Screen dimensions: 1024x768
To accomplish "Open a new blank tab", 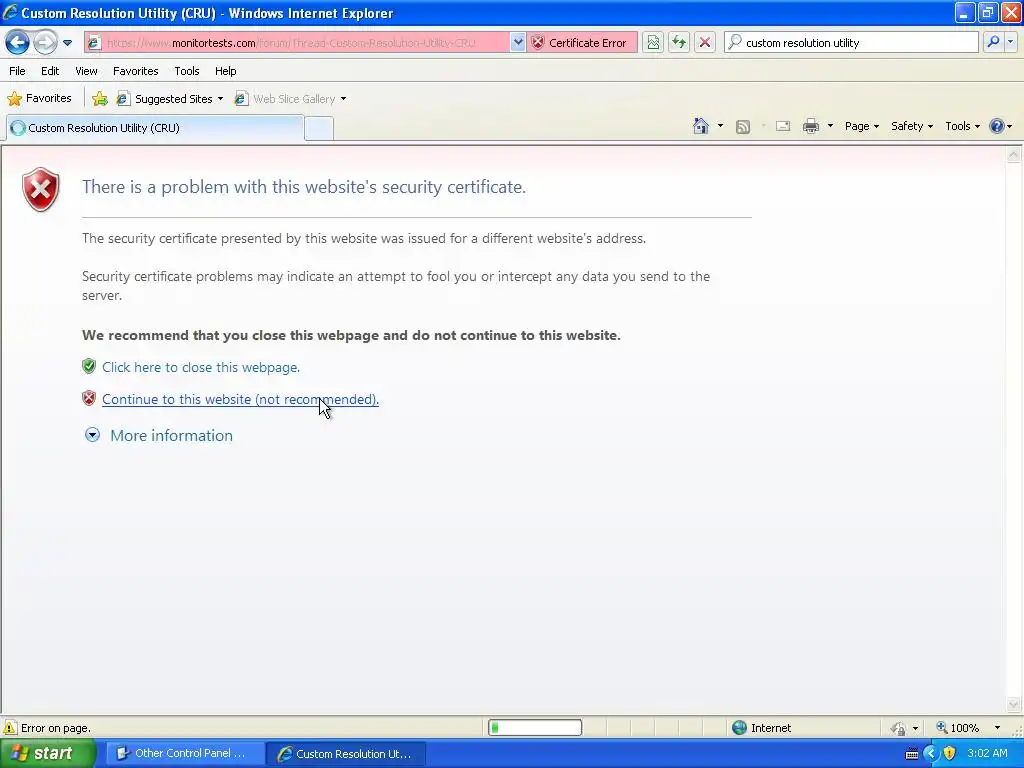I will [x=319, y=129].
